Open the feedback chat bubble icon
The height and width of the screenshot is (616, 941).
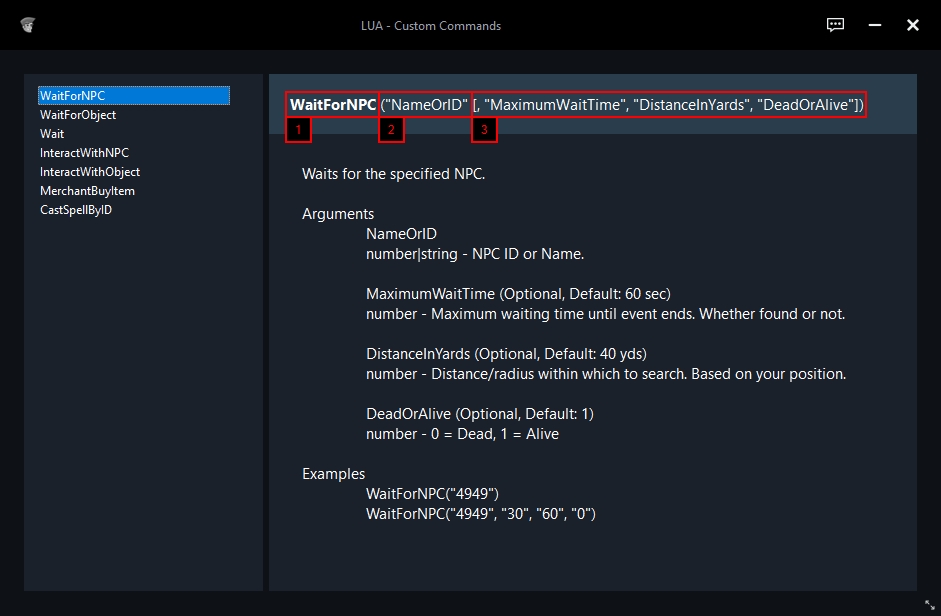835,25
